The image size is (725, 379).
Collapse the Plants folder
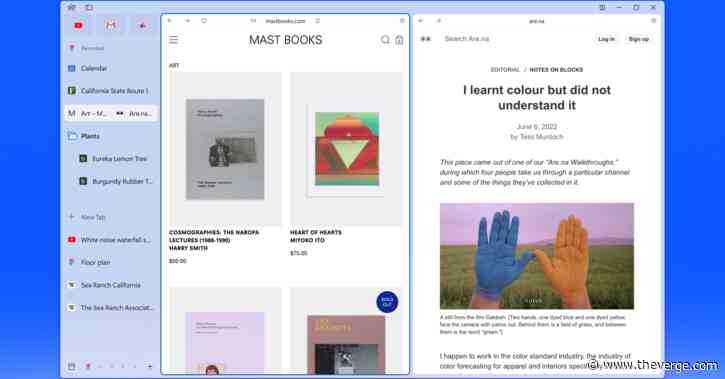pyautogui.click(x=111, y=136)
